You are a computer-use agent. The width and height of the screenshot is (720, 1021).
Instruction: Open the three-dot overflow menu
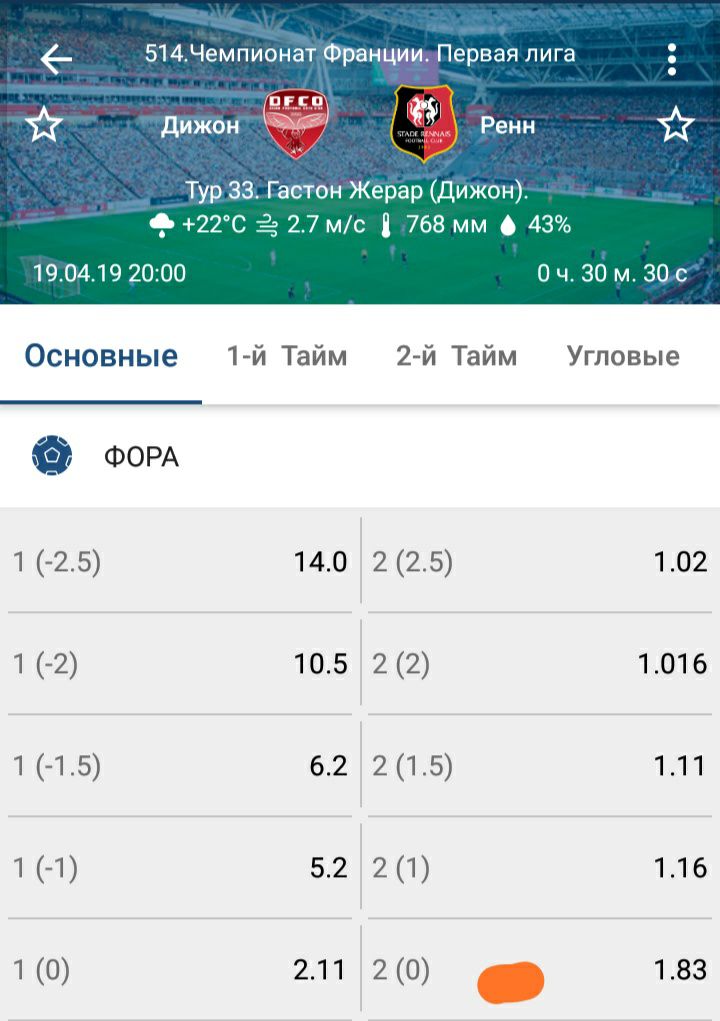click(x=673, y=59)
